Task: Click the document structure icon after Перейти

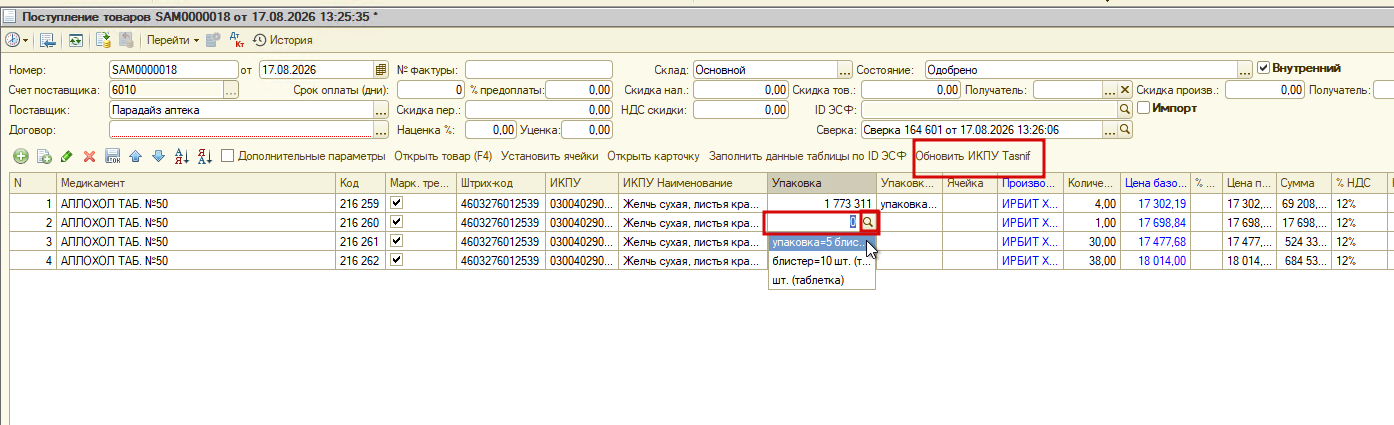Action: (x=213, y=40)
